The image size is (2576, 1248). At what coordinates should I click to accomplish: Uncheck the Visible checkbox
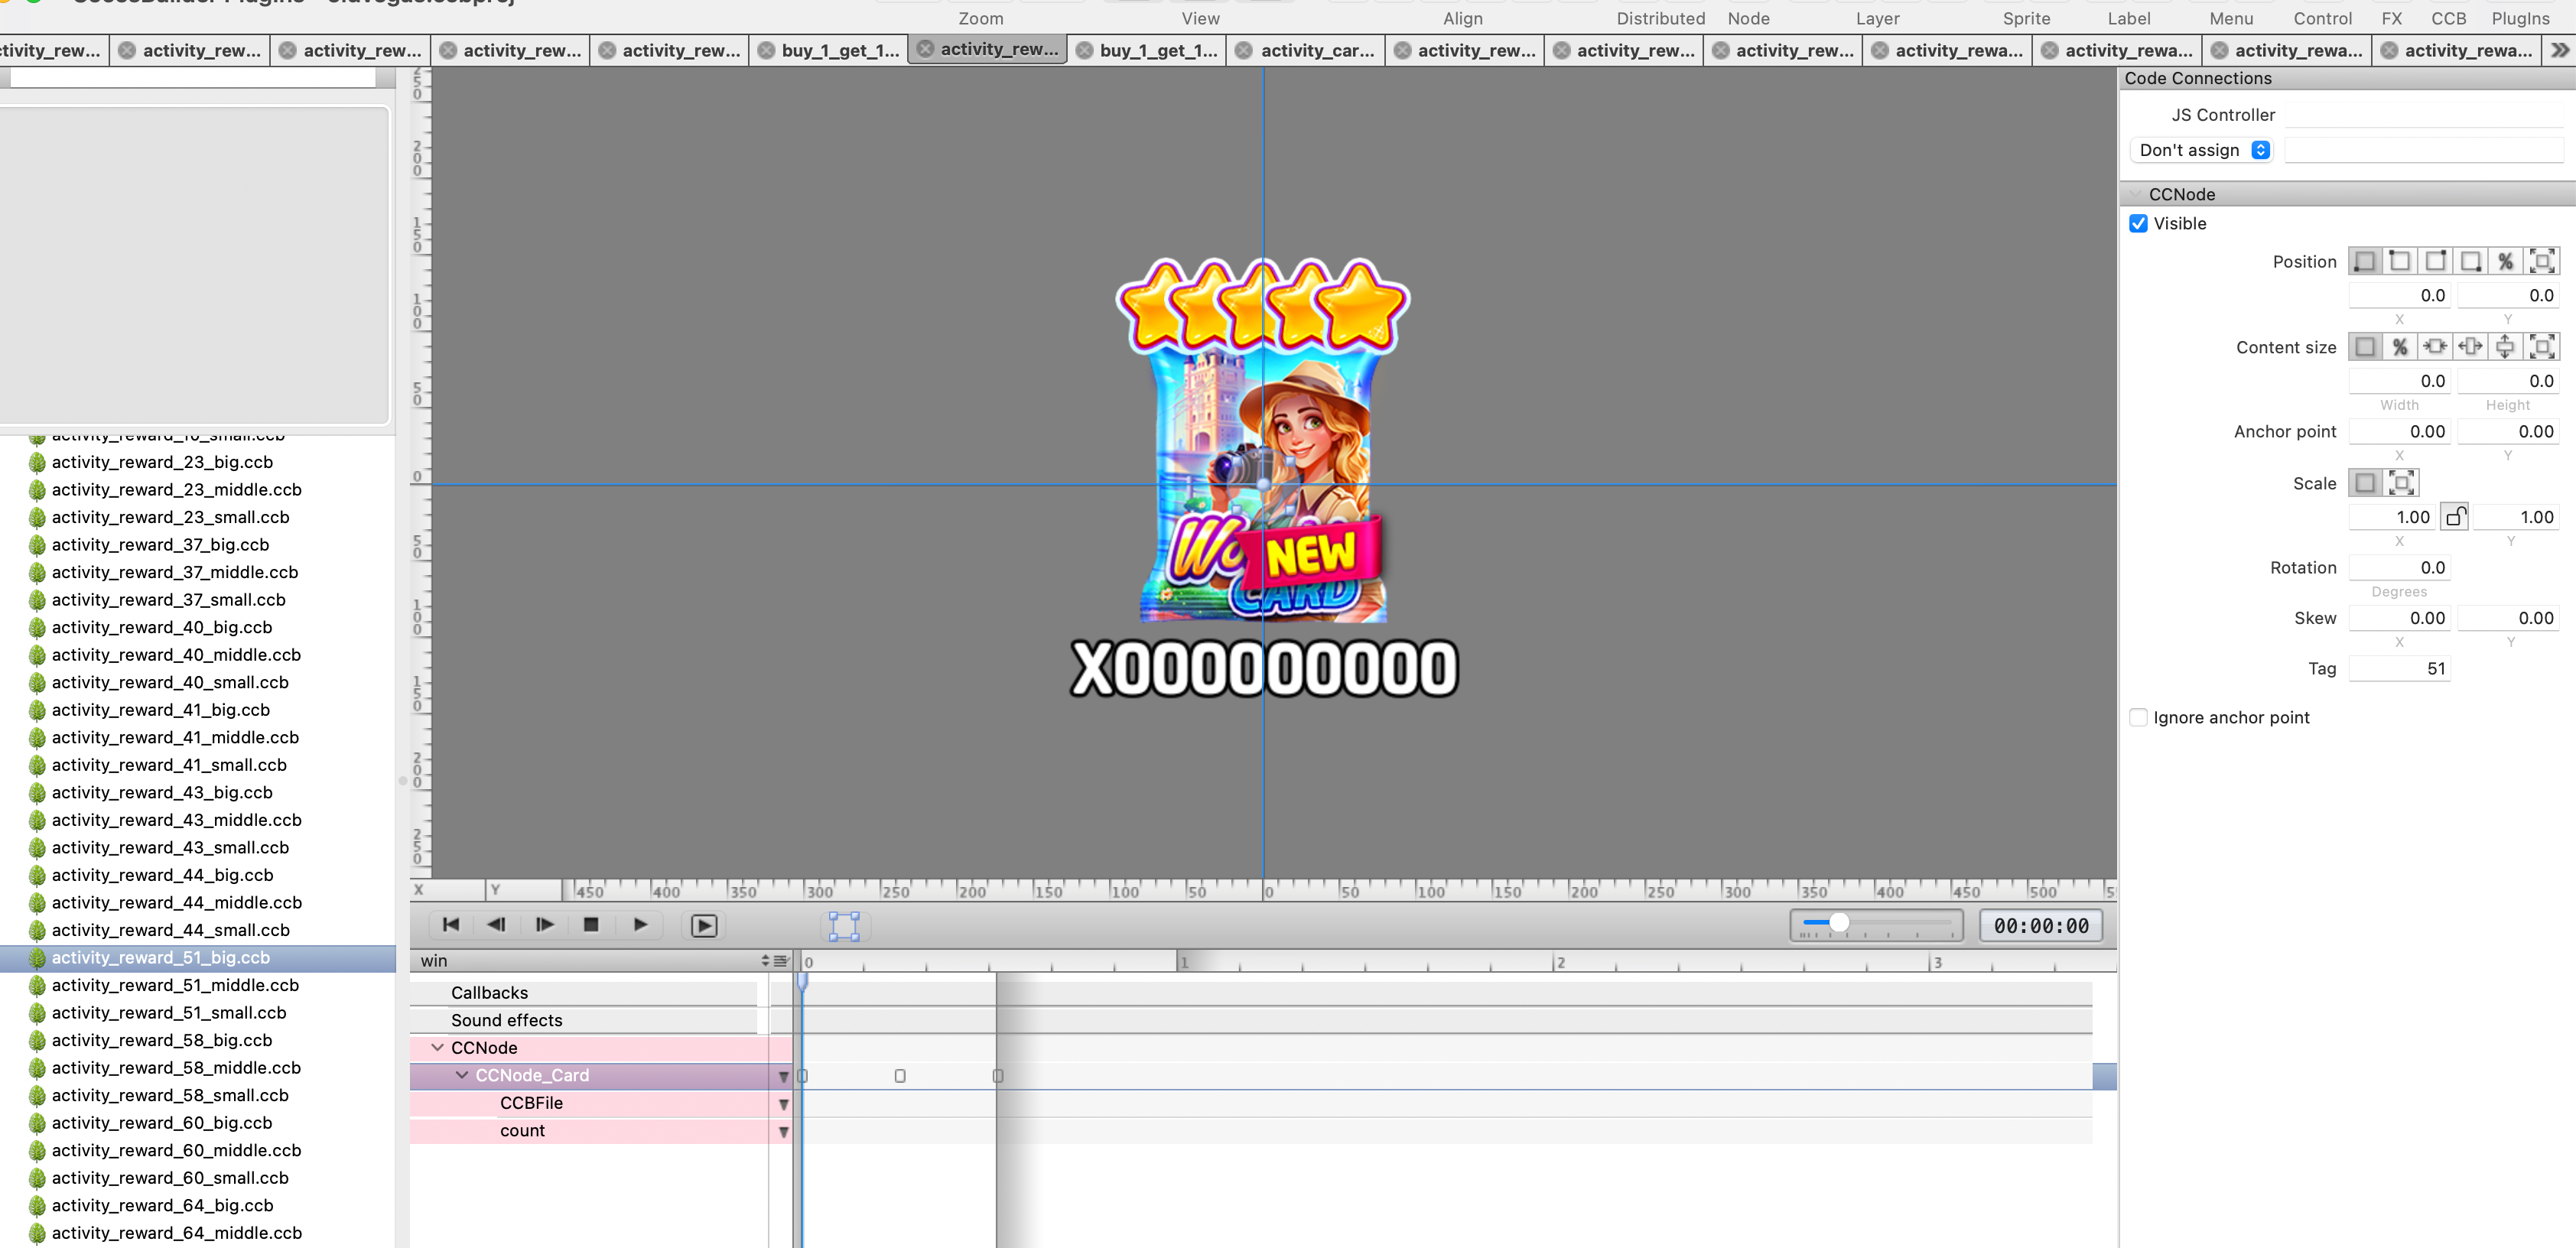click(2138, 224)
